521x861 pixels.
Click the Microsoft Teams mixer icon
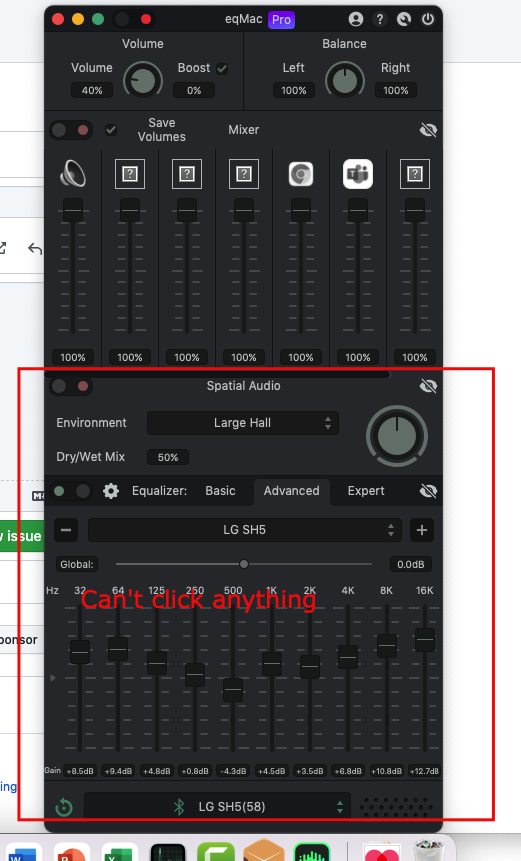358,174
